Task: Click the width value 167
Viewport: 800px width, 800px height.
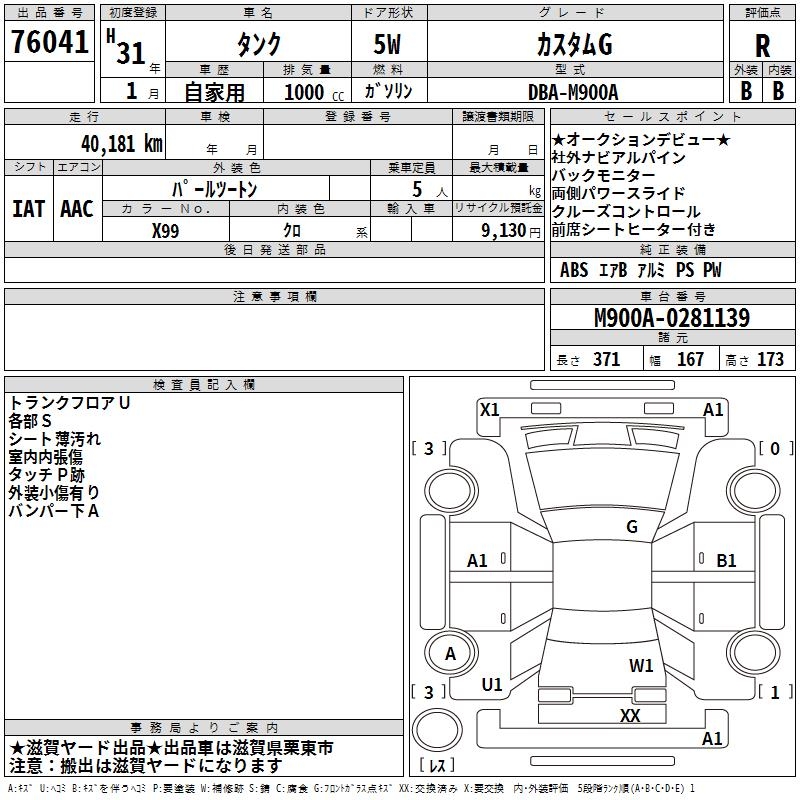Action: pos(690,359)
